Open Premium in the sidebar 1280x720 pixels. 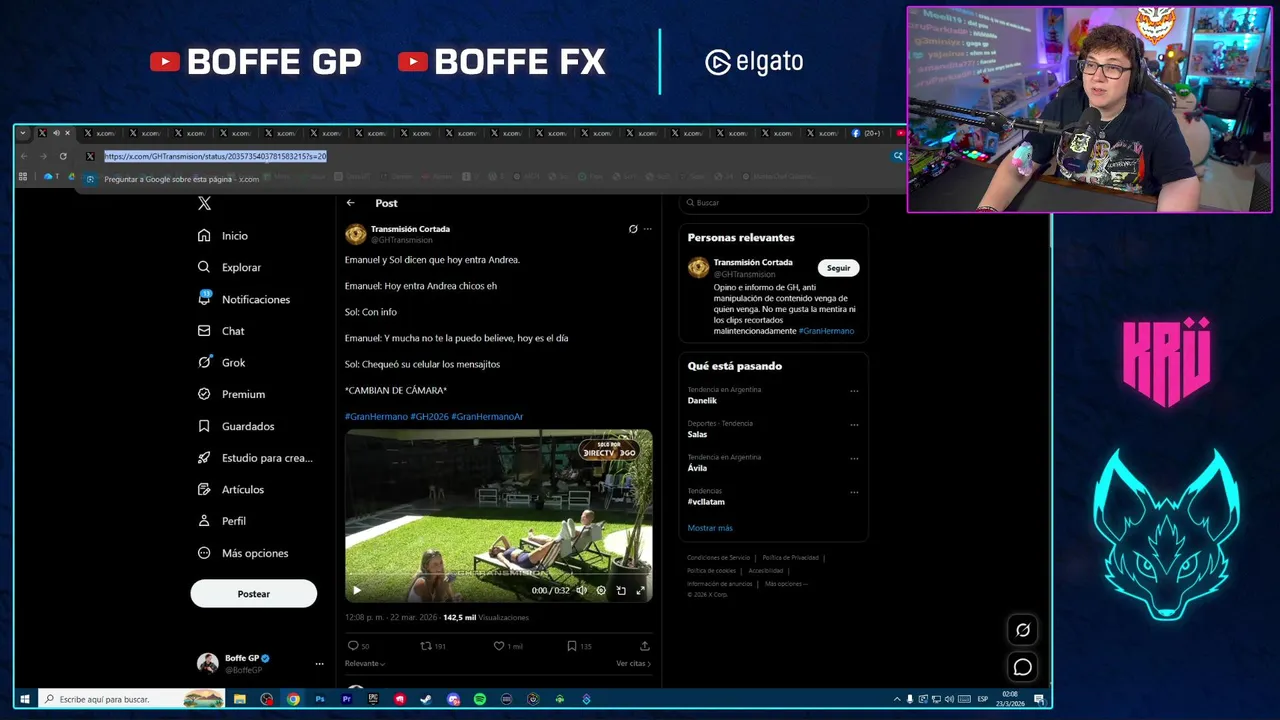tap(231, 394)
